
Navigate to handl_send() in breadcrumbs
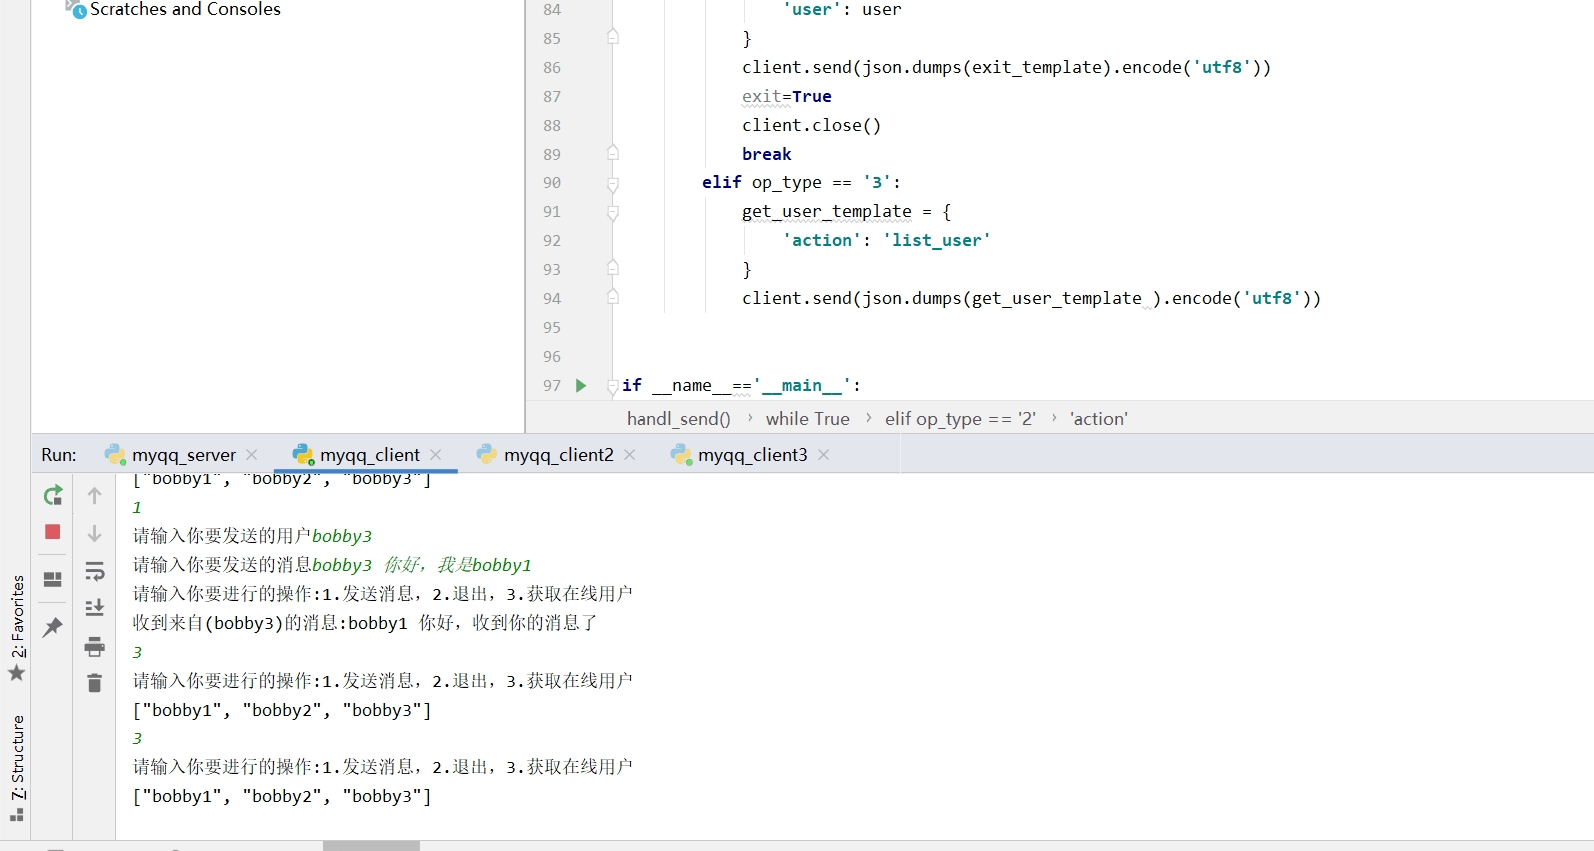pyautogui.click(x=679, y=419)
